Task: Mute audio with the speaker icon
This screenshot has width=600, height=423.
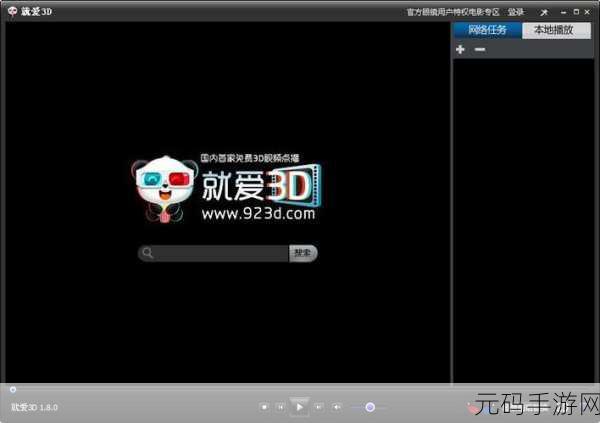Action: pos(337,407)
